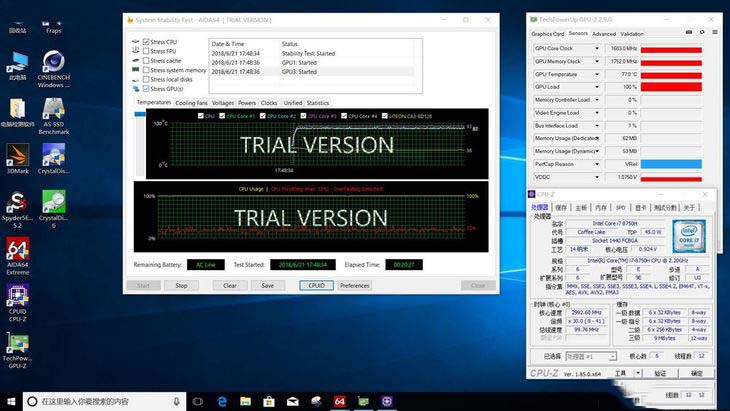Expand the PerfCap Reason sensor dropdown
Viewport: 730px width, 411px height.
(x=597, y=164)
